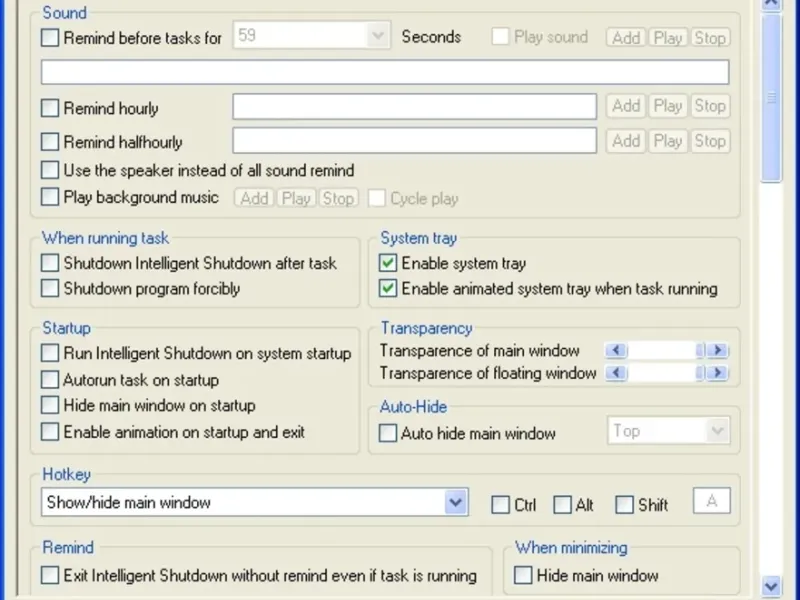The height and width of the screenshot is (600, 800).
Task: Click Play button in Remind halfhourly row
Action: point(668,141)
